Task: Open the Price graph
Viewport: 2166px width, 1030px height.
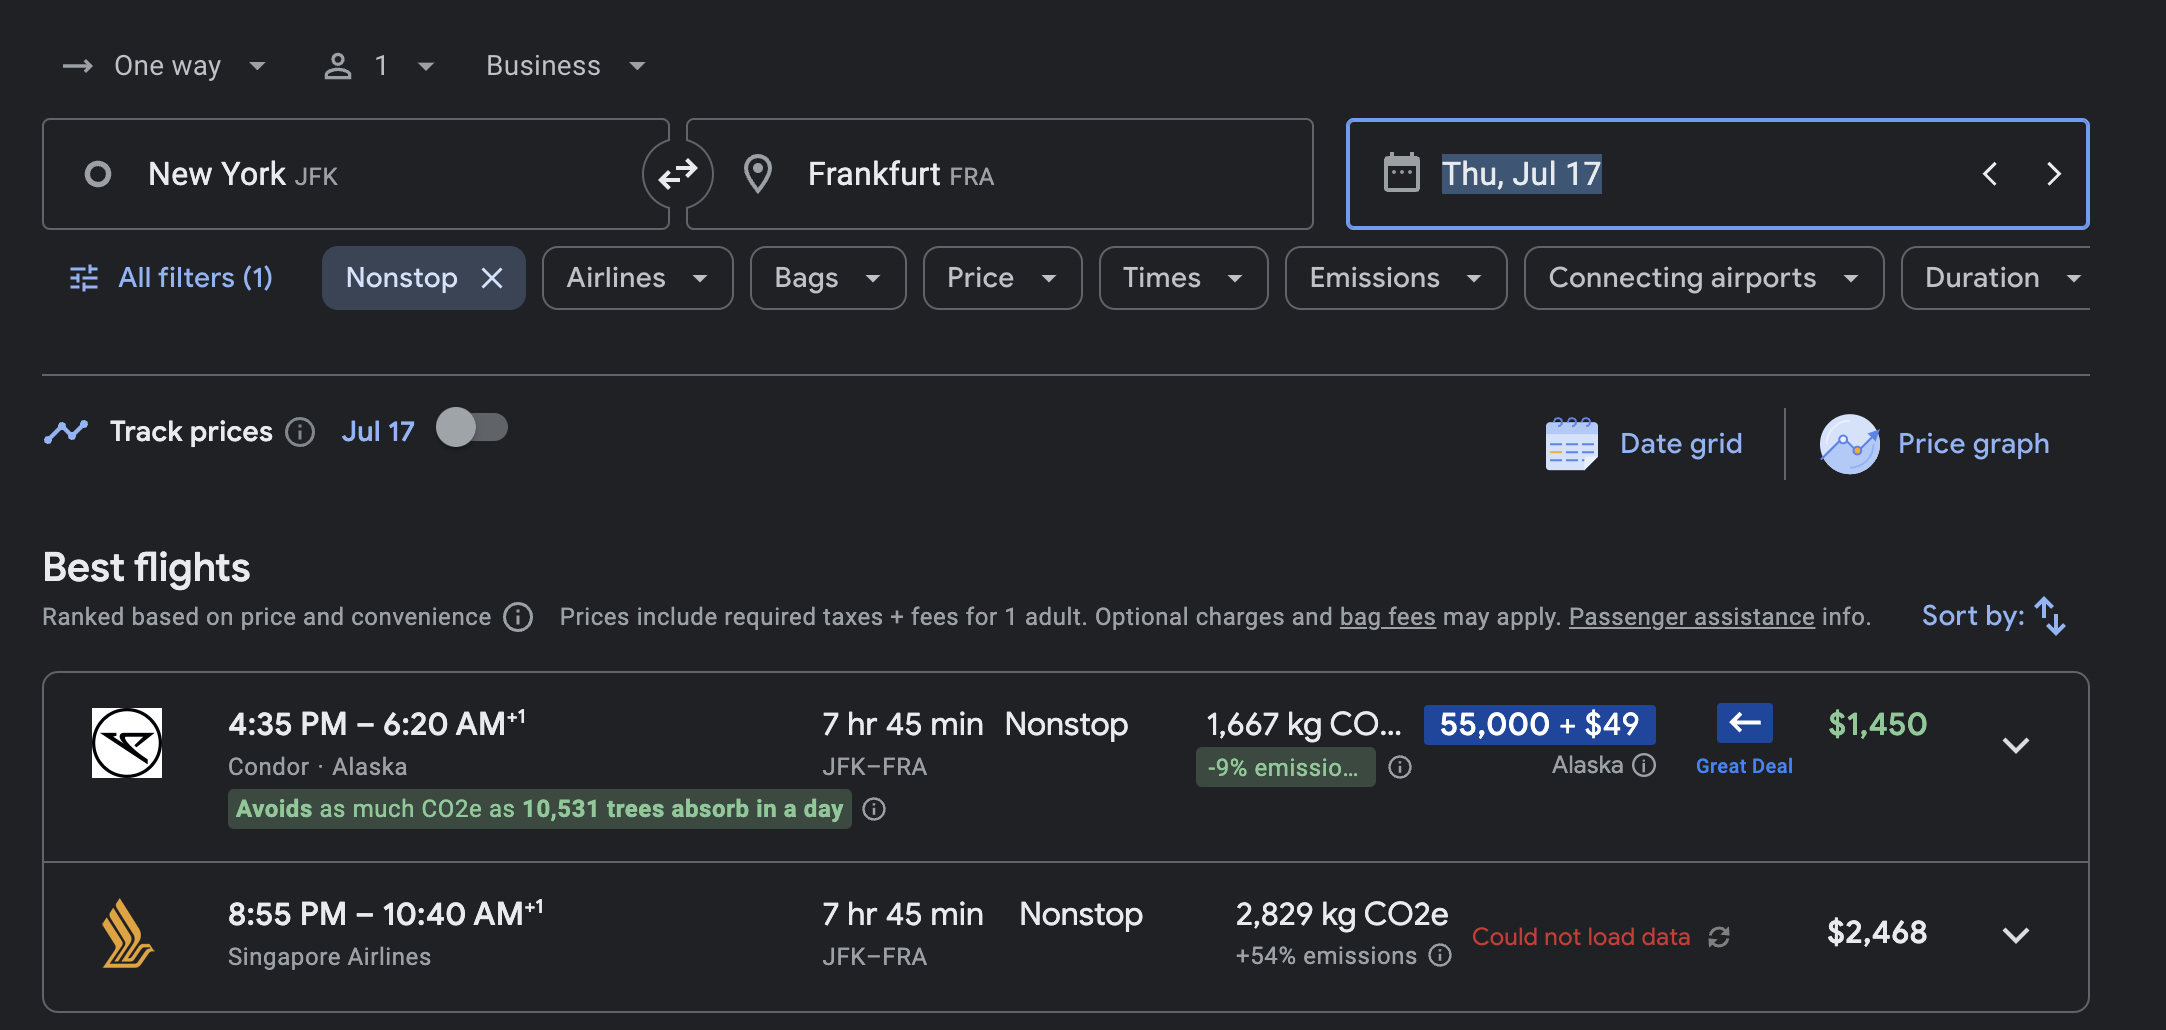Action: (x=1934, y=444)
